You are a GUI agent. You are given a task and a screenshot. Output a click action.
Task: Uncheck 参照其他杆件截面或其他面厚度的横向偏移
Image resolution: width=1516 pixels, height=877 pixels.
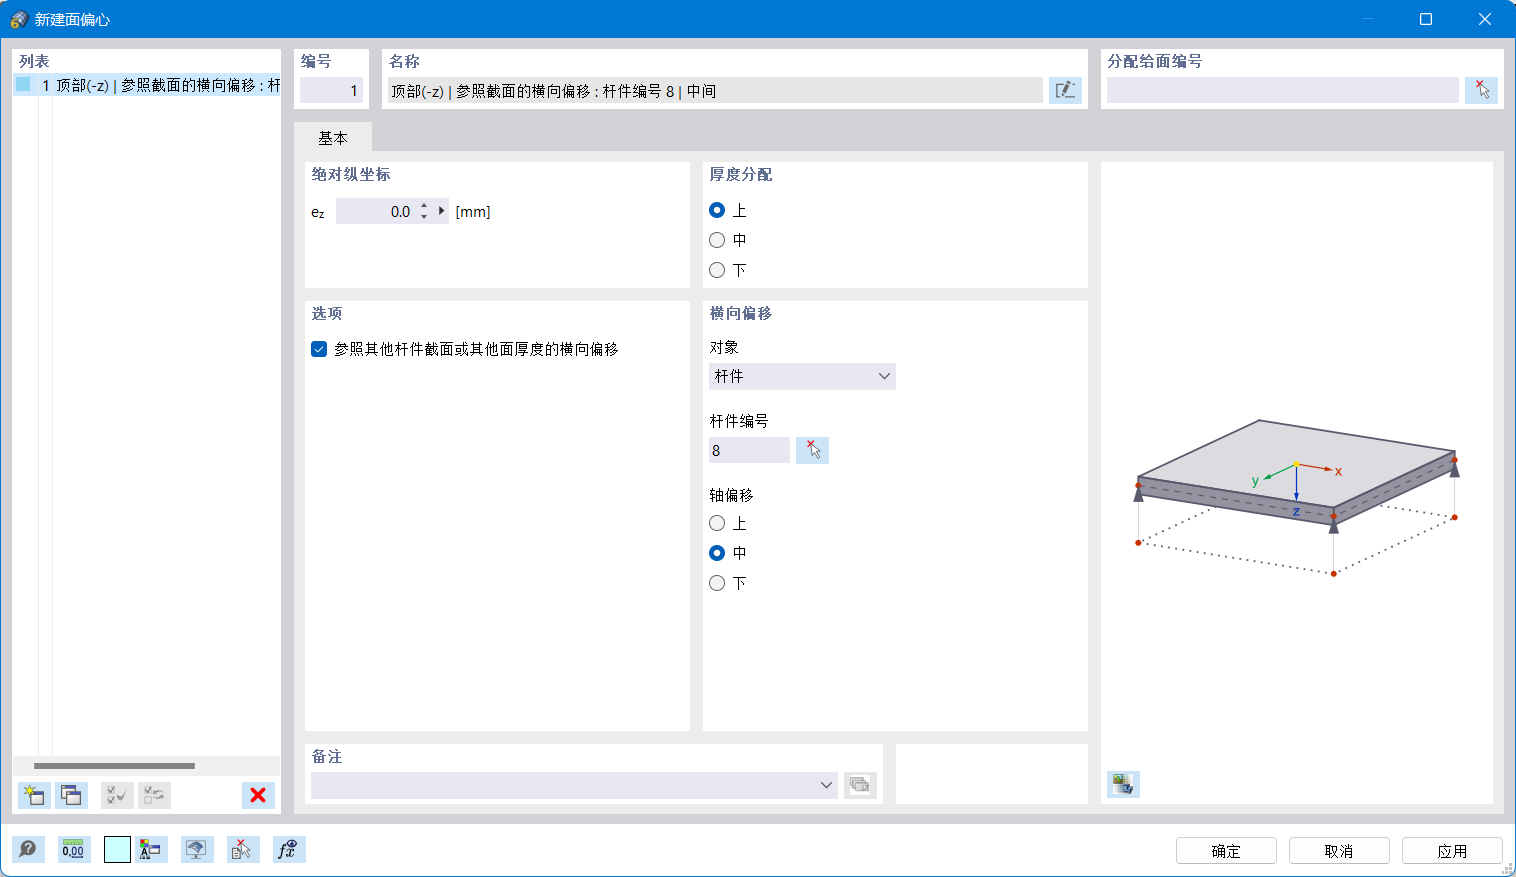pyautogui.click(x=319, y=349)
